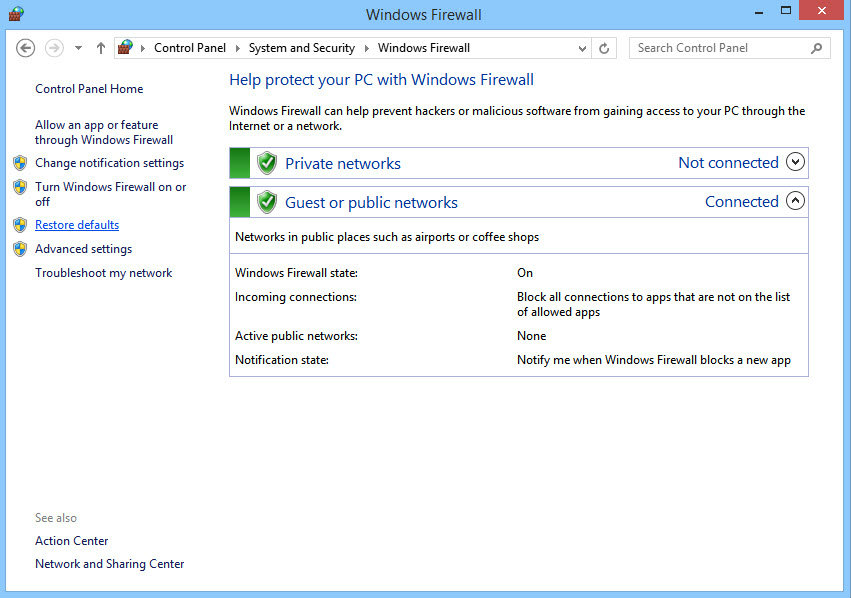
Task: Expand arrow after System and Security breadcrumb
Action: [367, 48]
